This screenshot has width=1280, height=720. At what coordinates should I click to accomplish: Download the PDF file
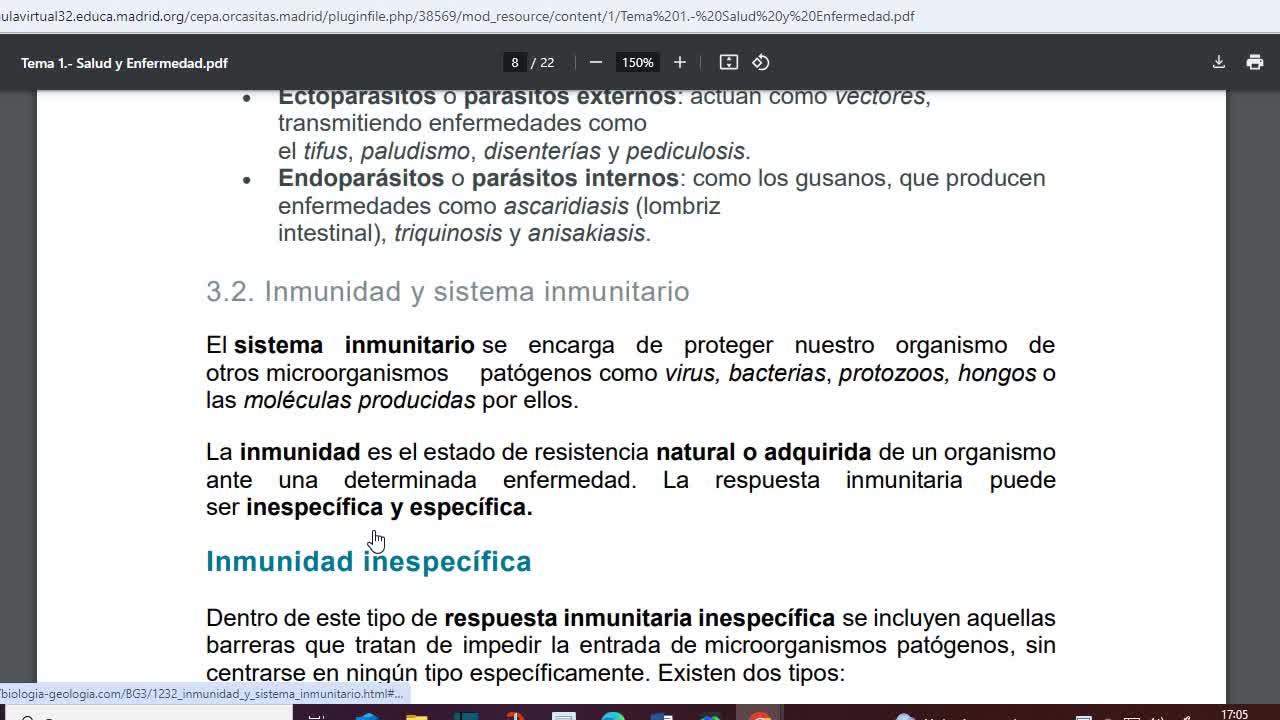(x=1219, y=62)
